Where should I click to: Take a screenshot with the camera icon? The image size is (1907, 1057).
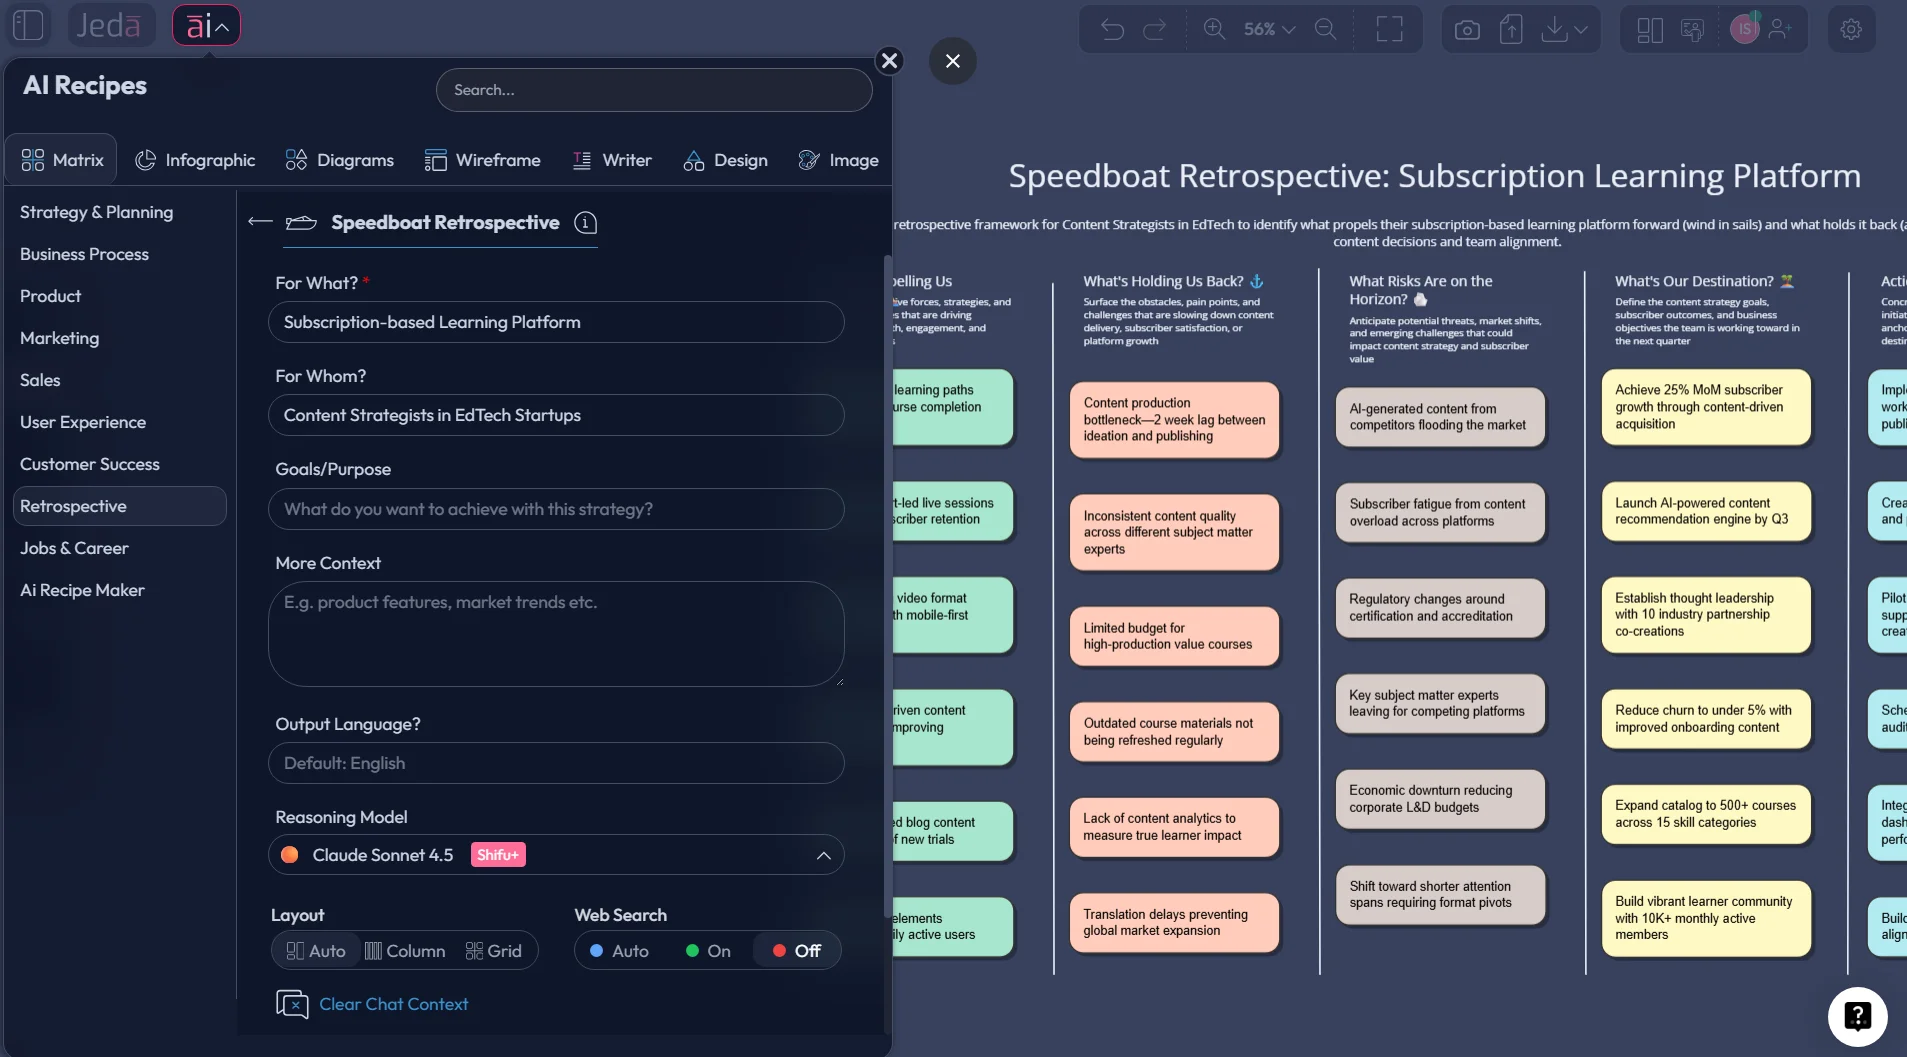point(1466,29)
